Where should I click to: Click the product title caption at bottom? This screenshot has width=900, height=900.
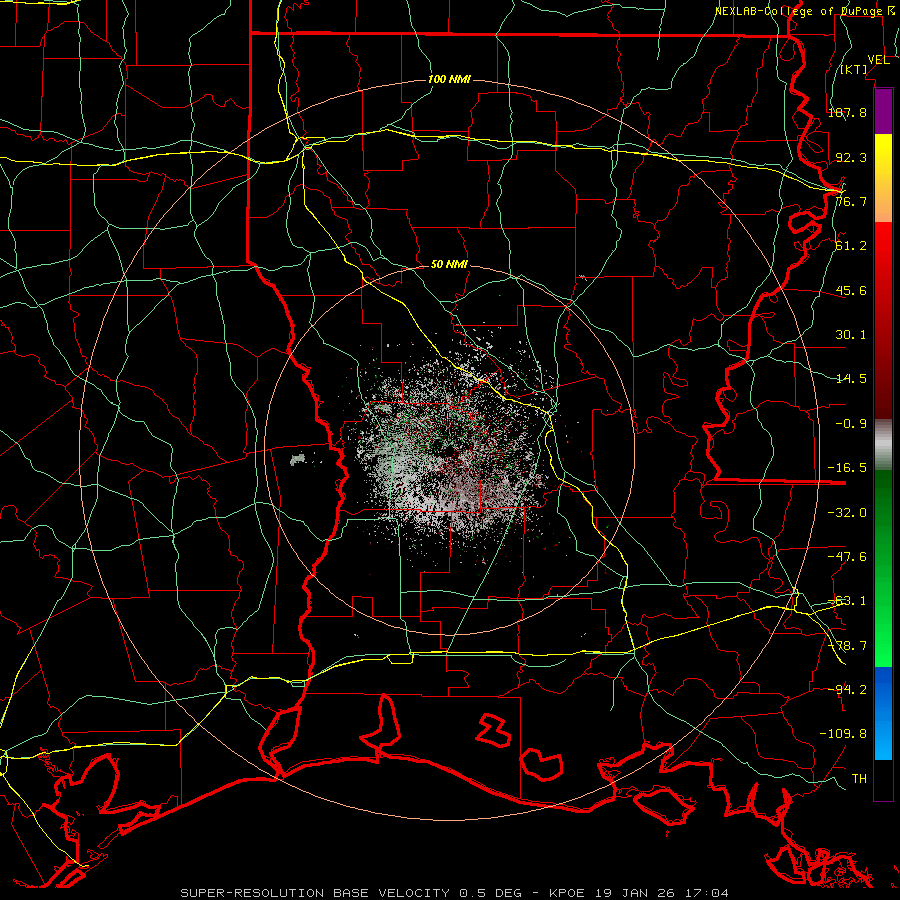[455, 893]
